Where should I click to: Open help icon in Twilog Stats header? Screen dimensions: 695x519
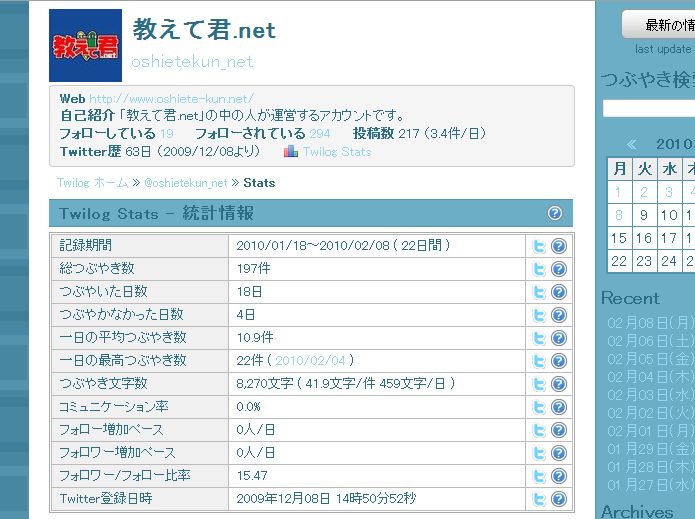click(x=554, y=213)
